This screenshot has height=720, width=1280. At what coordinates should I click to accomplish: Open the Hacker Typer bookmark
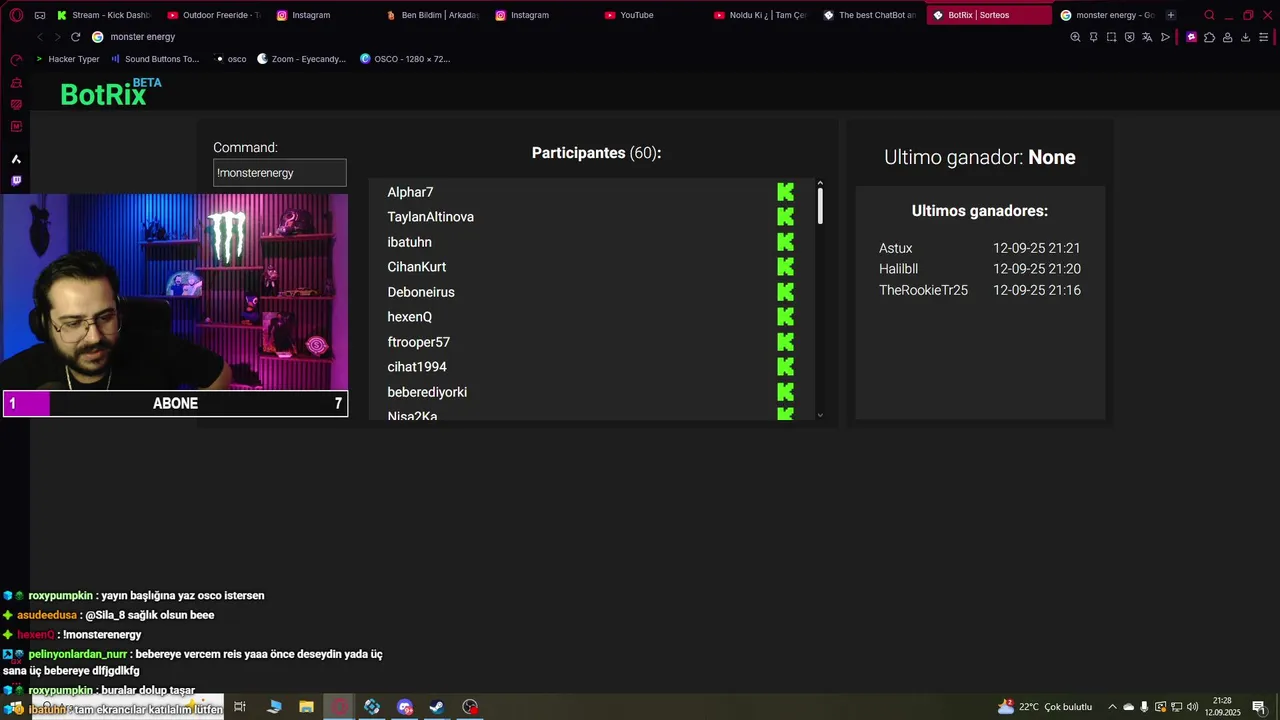(68, 59)
